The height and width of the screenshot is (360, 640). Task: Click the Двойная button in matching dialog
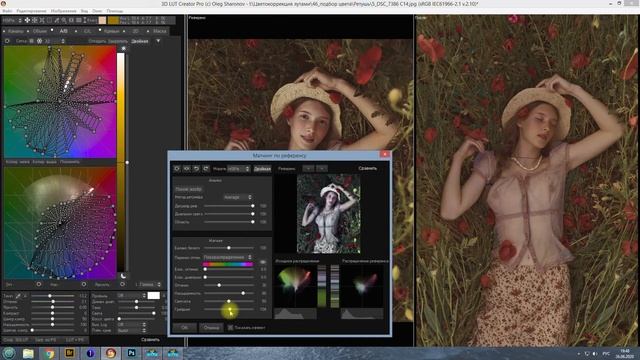(262, 169)
